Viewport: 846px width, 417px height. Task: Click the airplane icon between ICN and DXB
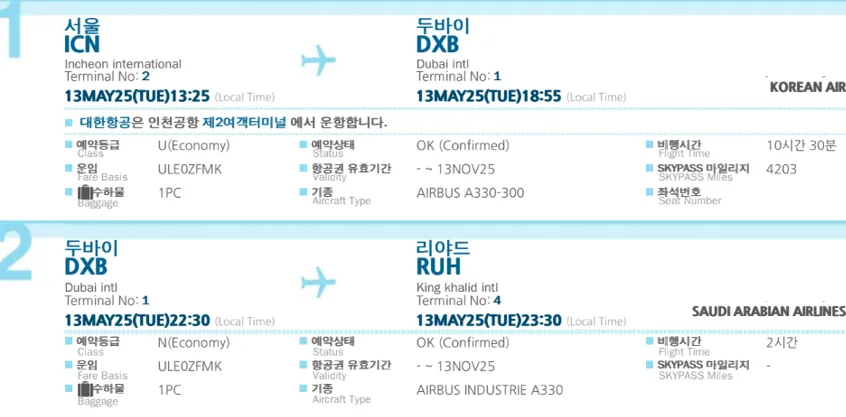point(318,60)
